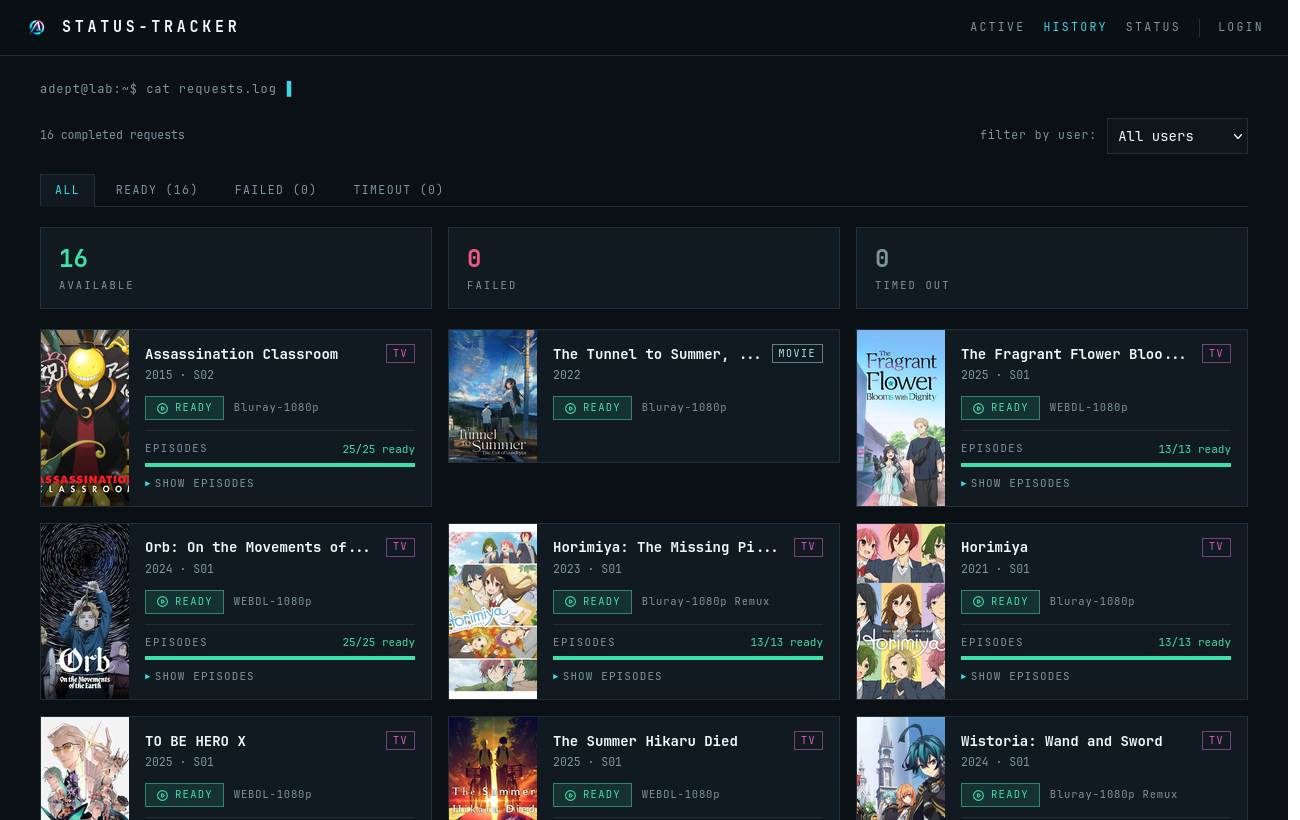Expand Show Episodes for Orb
The width and height of the screenshot is (1300, 820).
(200, 677)
